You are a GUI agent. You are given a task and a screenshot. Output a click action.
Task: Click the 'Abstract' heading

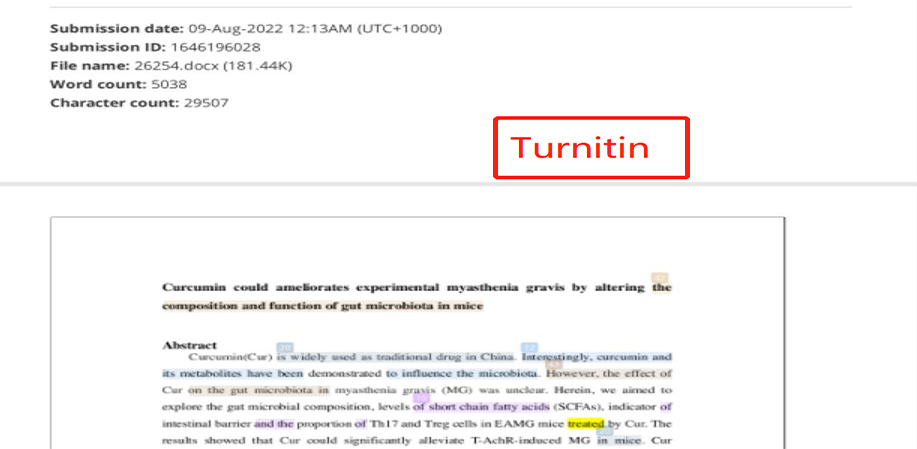(x=189, y=345)
